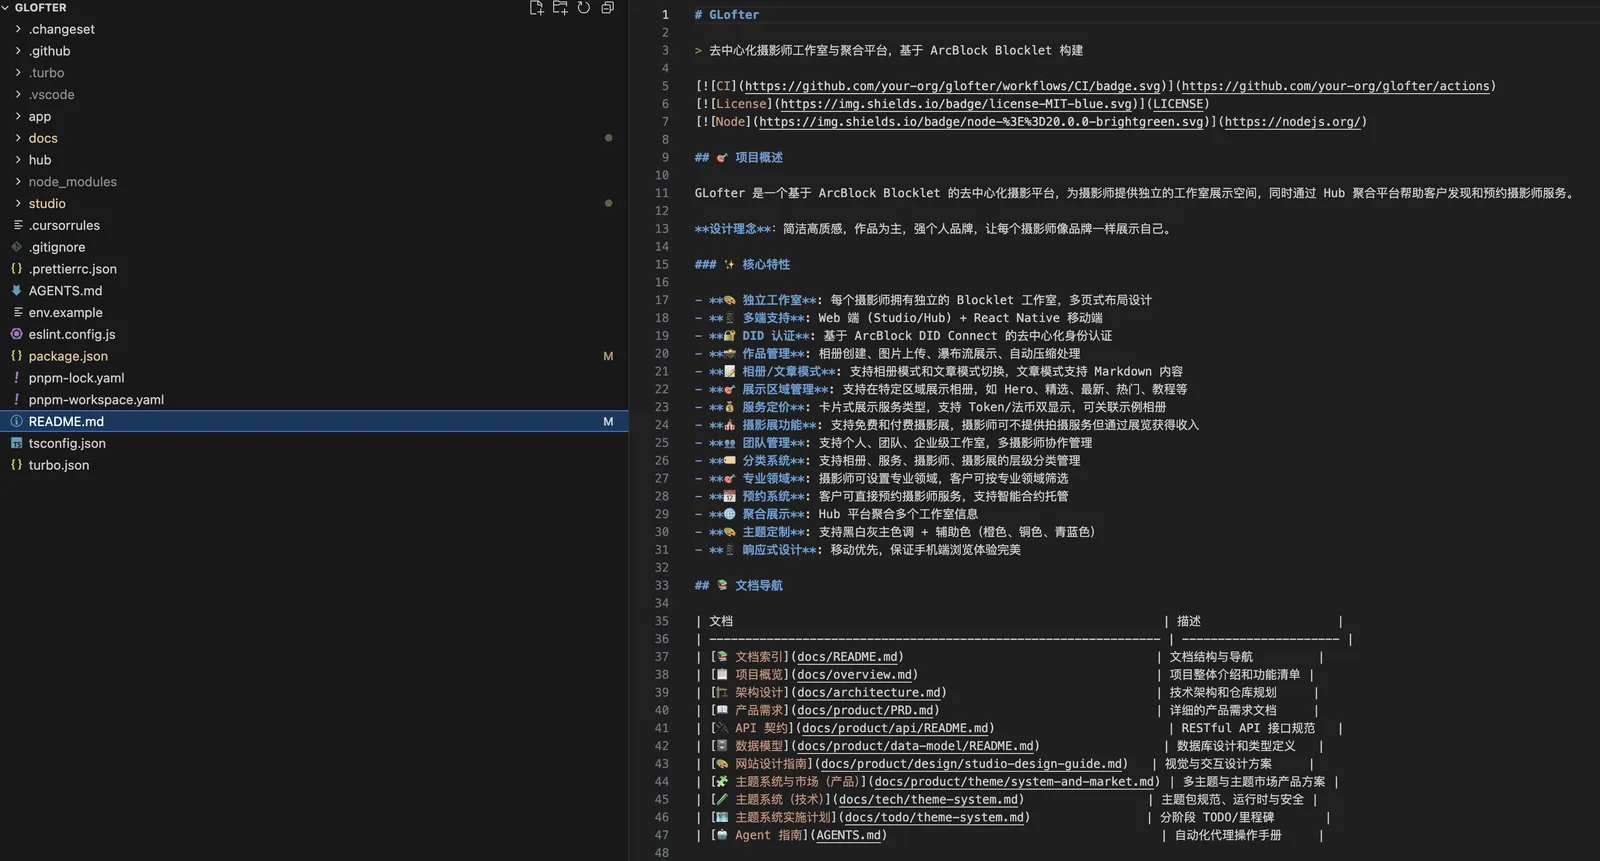Screen dimensions: 1600x861
Task: Open the docs/README.md link in table
Action: [x=847, y=657]
